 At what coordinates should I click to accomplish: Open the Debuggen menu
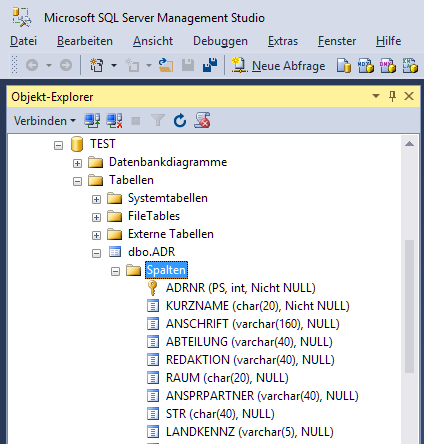[220, 41]
